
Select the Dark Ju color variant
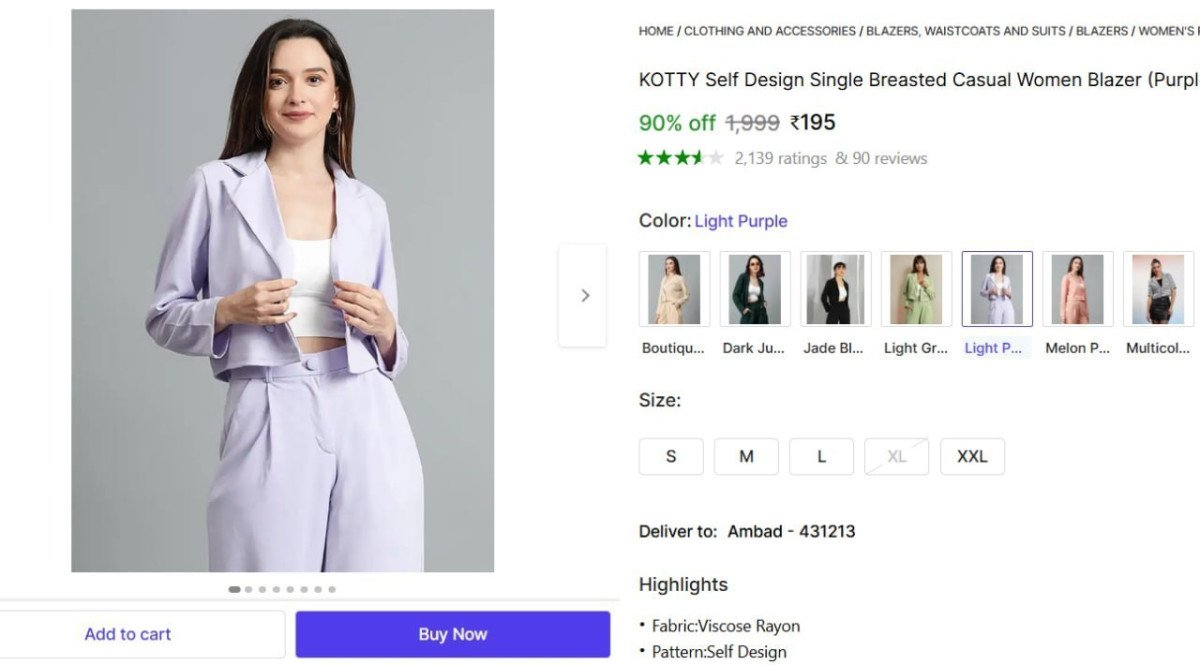pyautogui.click(x=754, y=288)
